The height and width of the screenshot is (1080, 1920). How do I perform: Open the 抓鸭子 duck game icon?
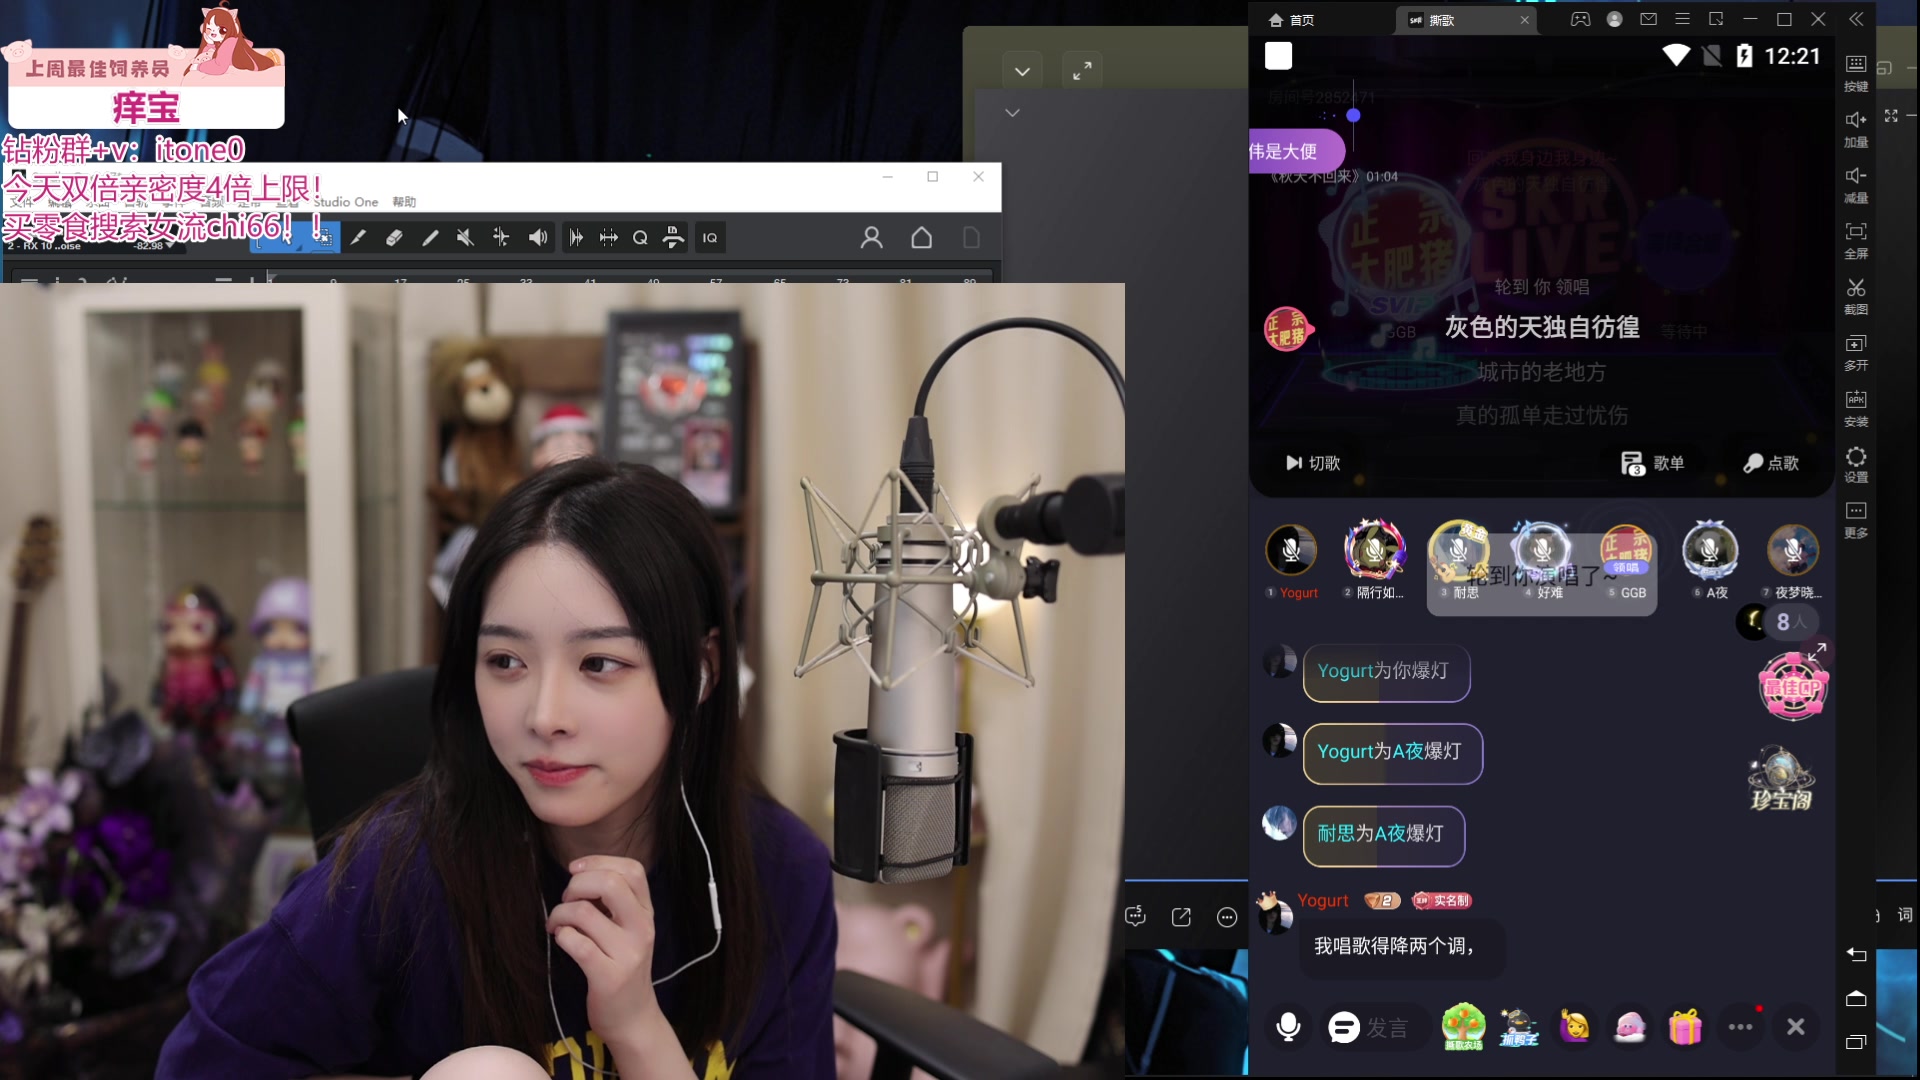[1518, 1027]
